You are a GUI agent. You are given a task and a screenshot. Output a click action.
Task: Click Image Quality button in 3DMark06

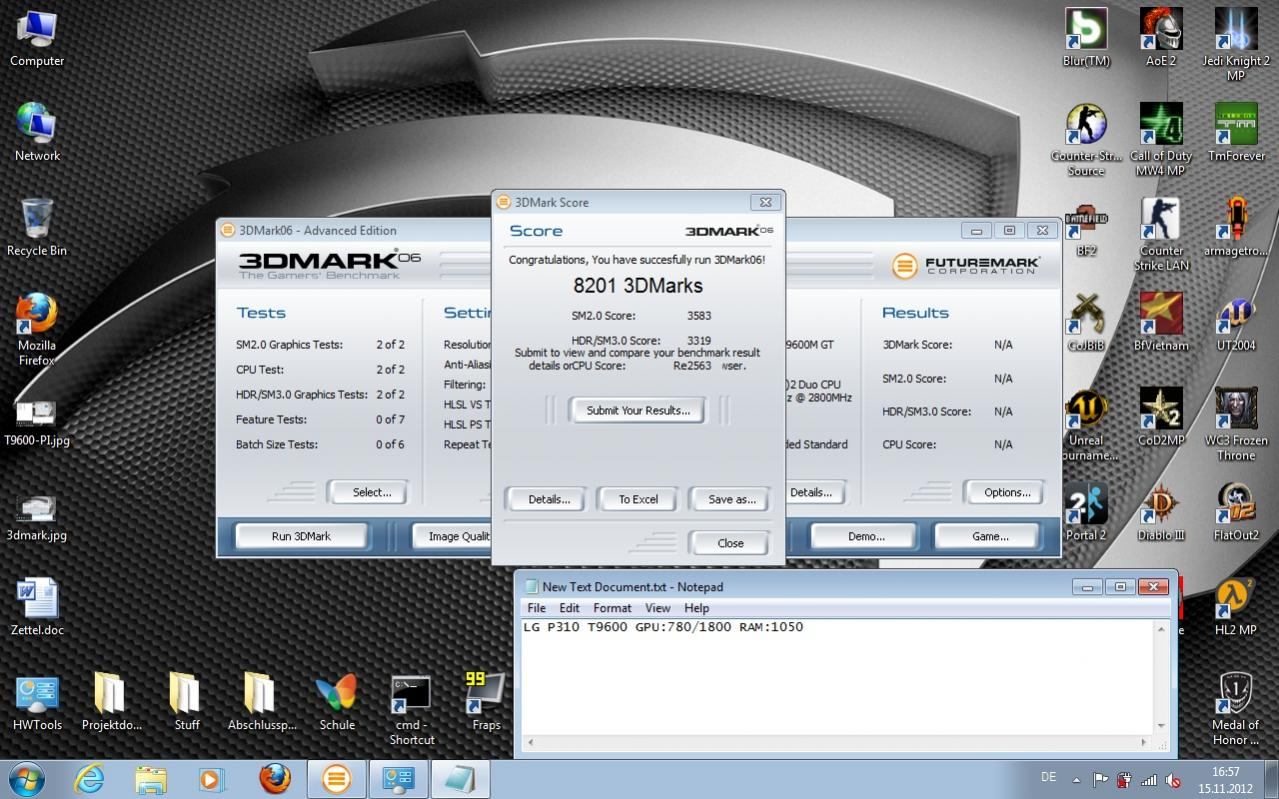(x=452, y=536)
